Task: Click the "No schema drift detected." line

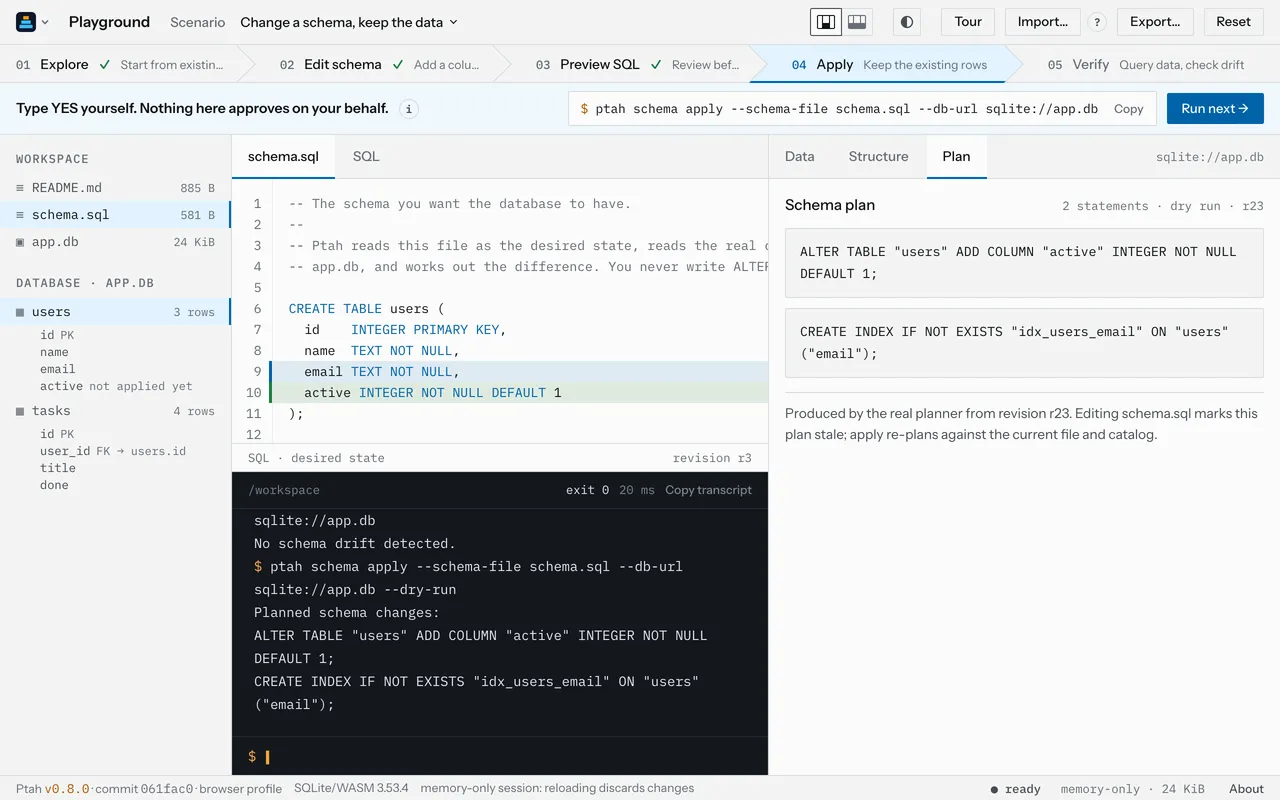Action: tap(355, 544)
